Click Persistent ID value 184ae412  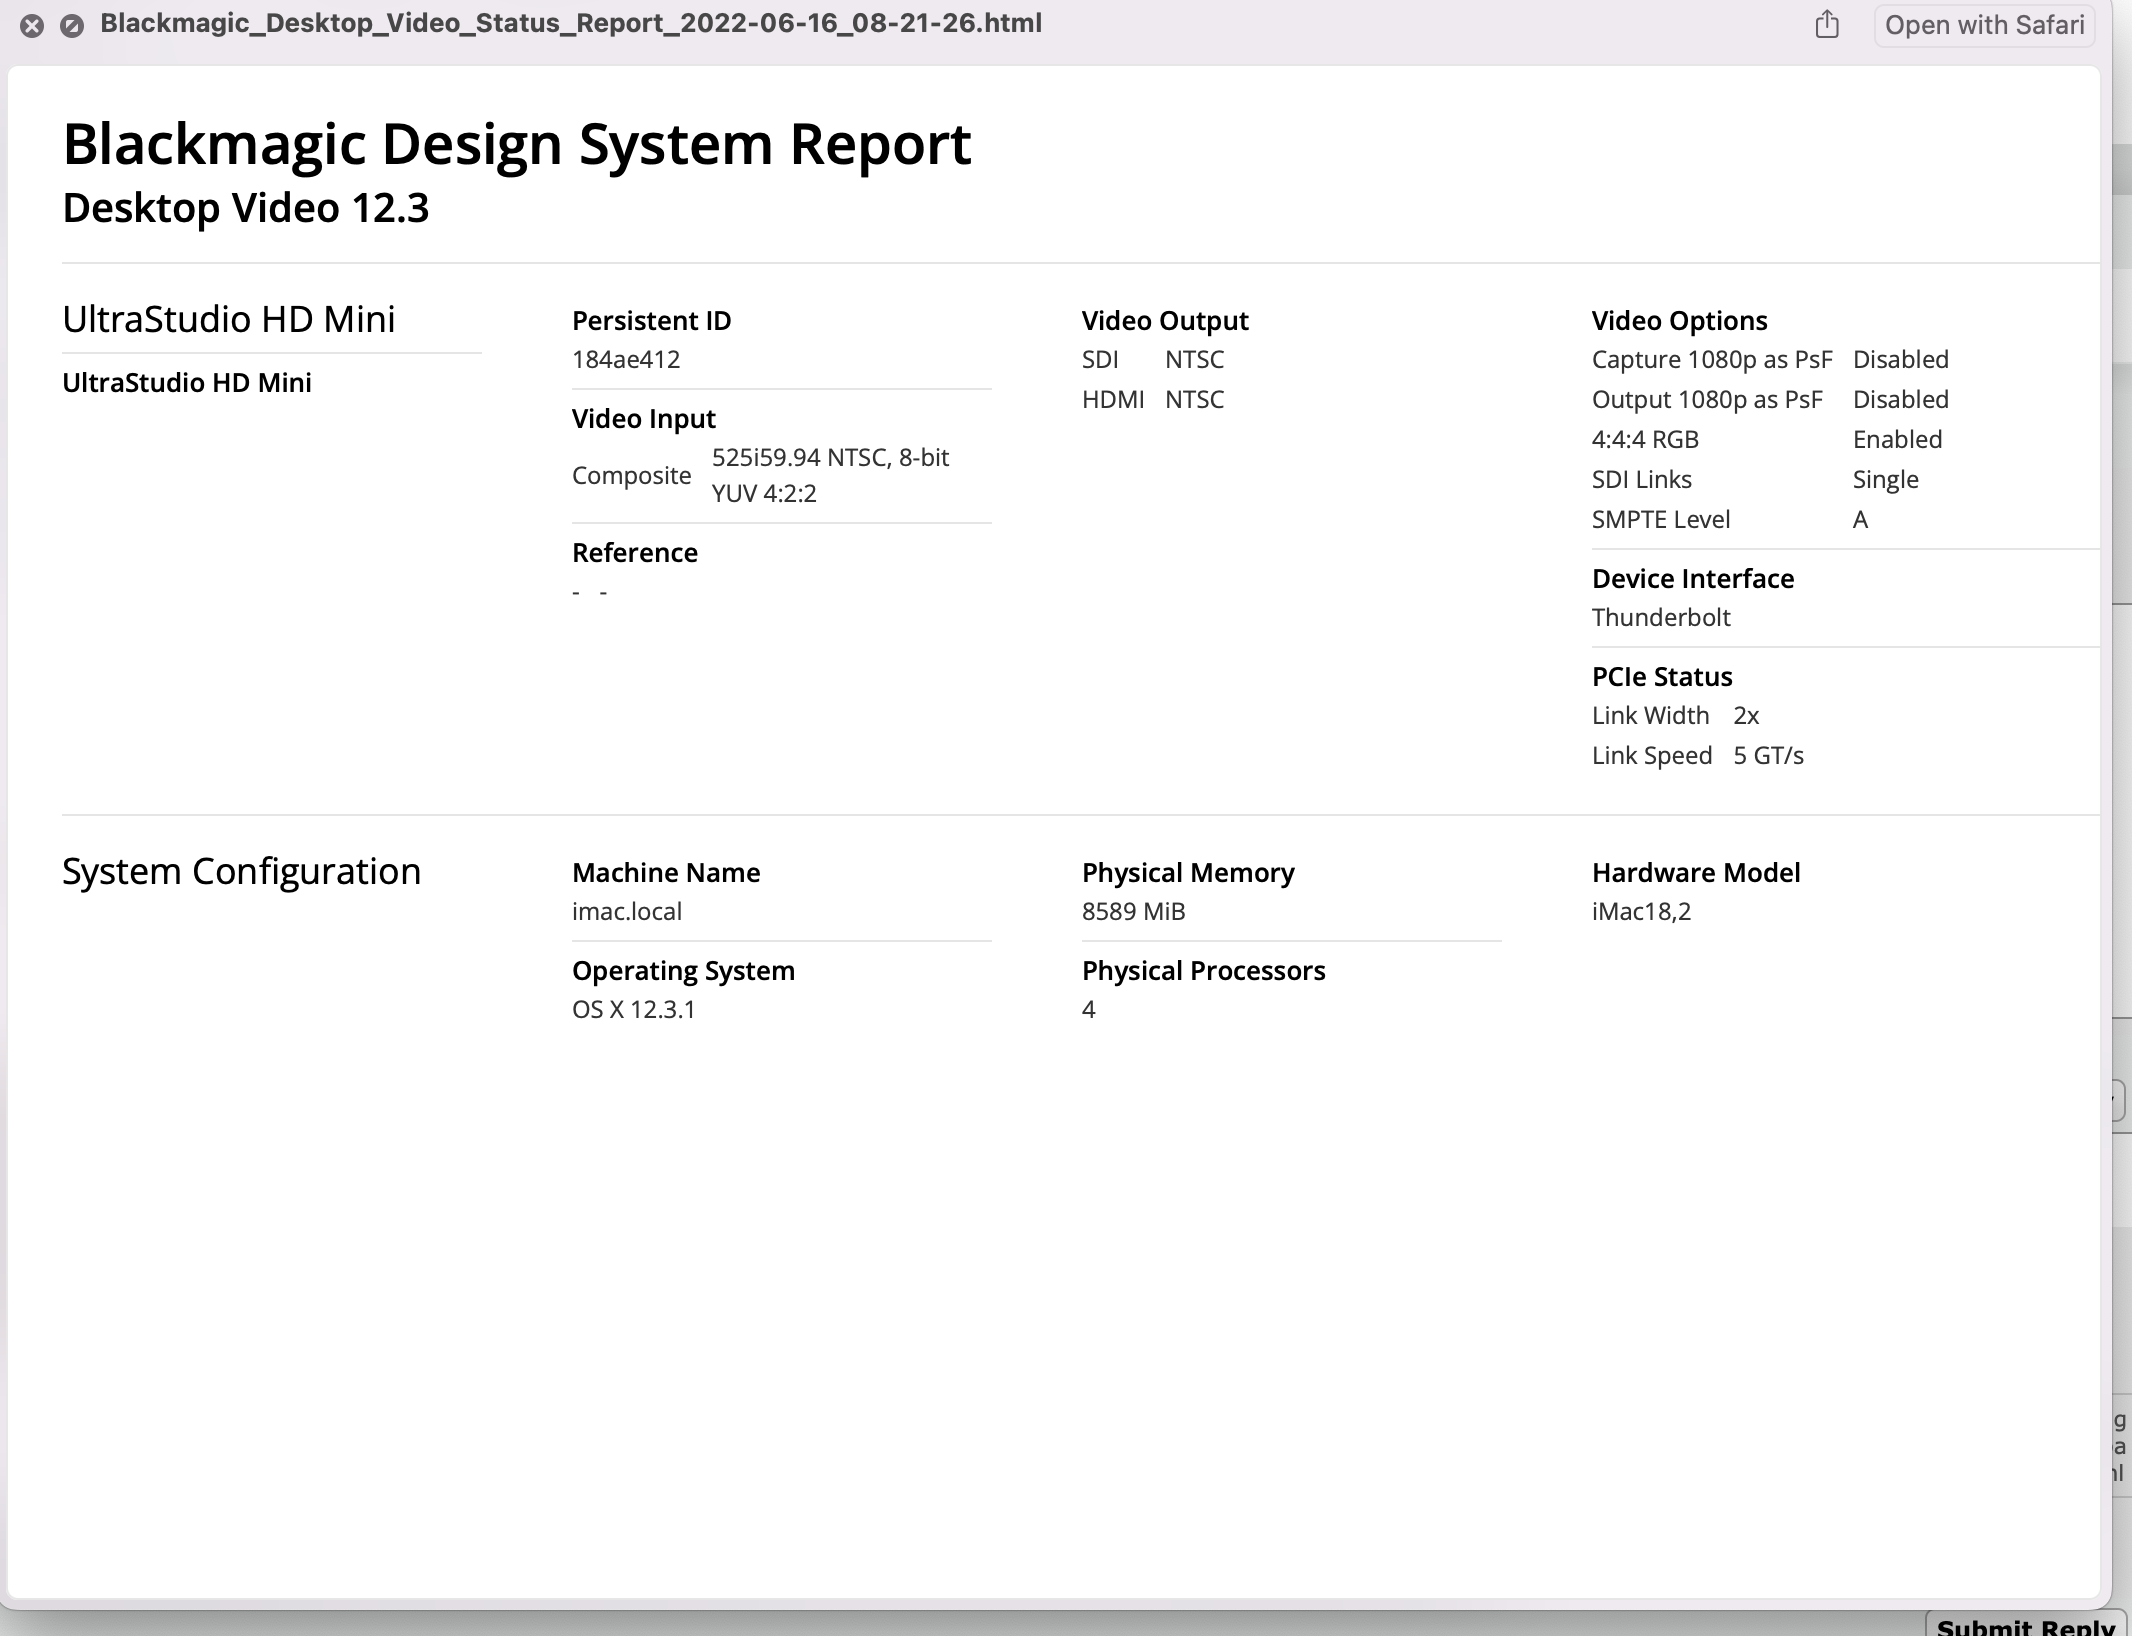click(626, 360)
